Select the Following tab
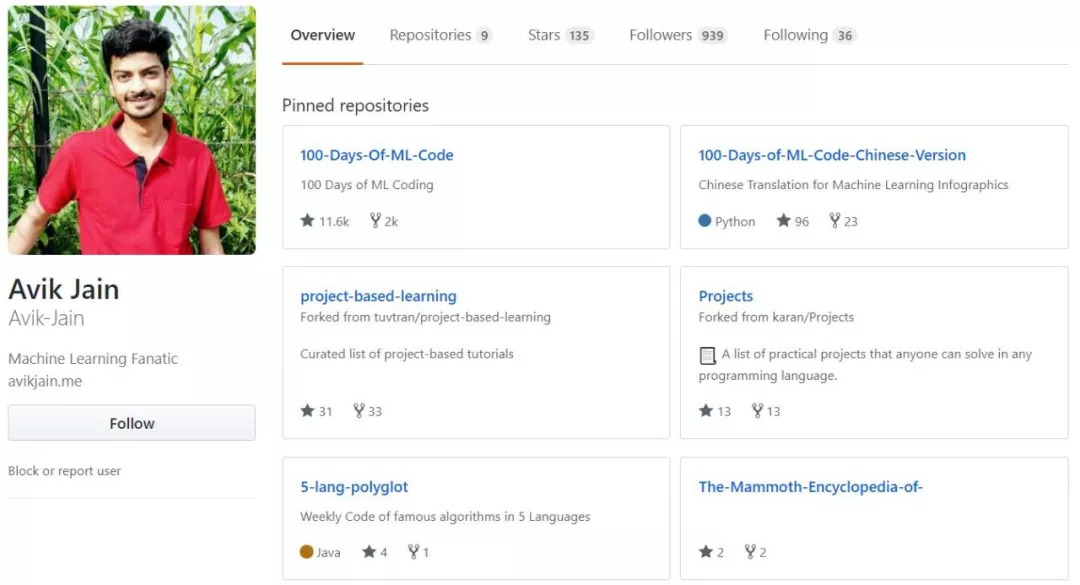The height and width of the screenshot is (585, 1080). [809, 35]
